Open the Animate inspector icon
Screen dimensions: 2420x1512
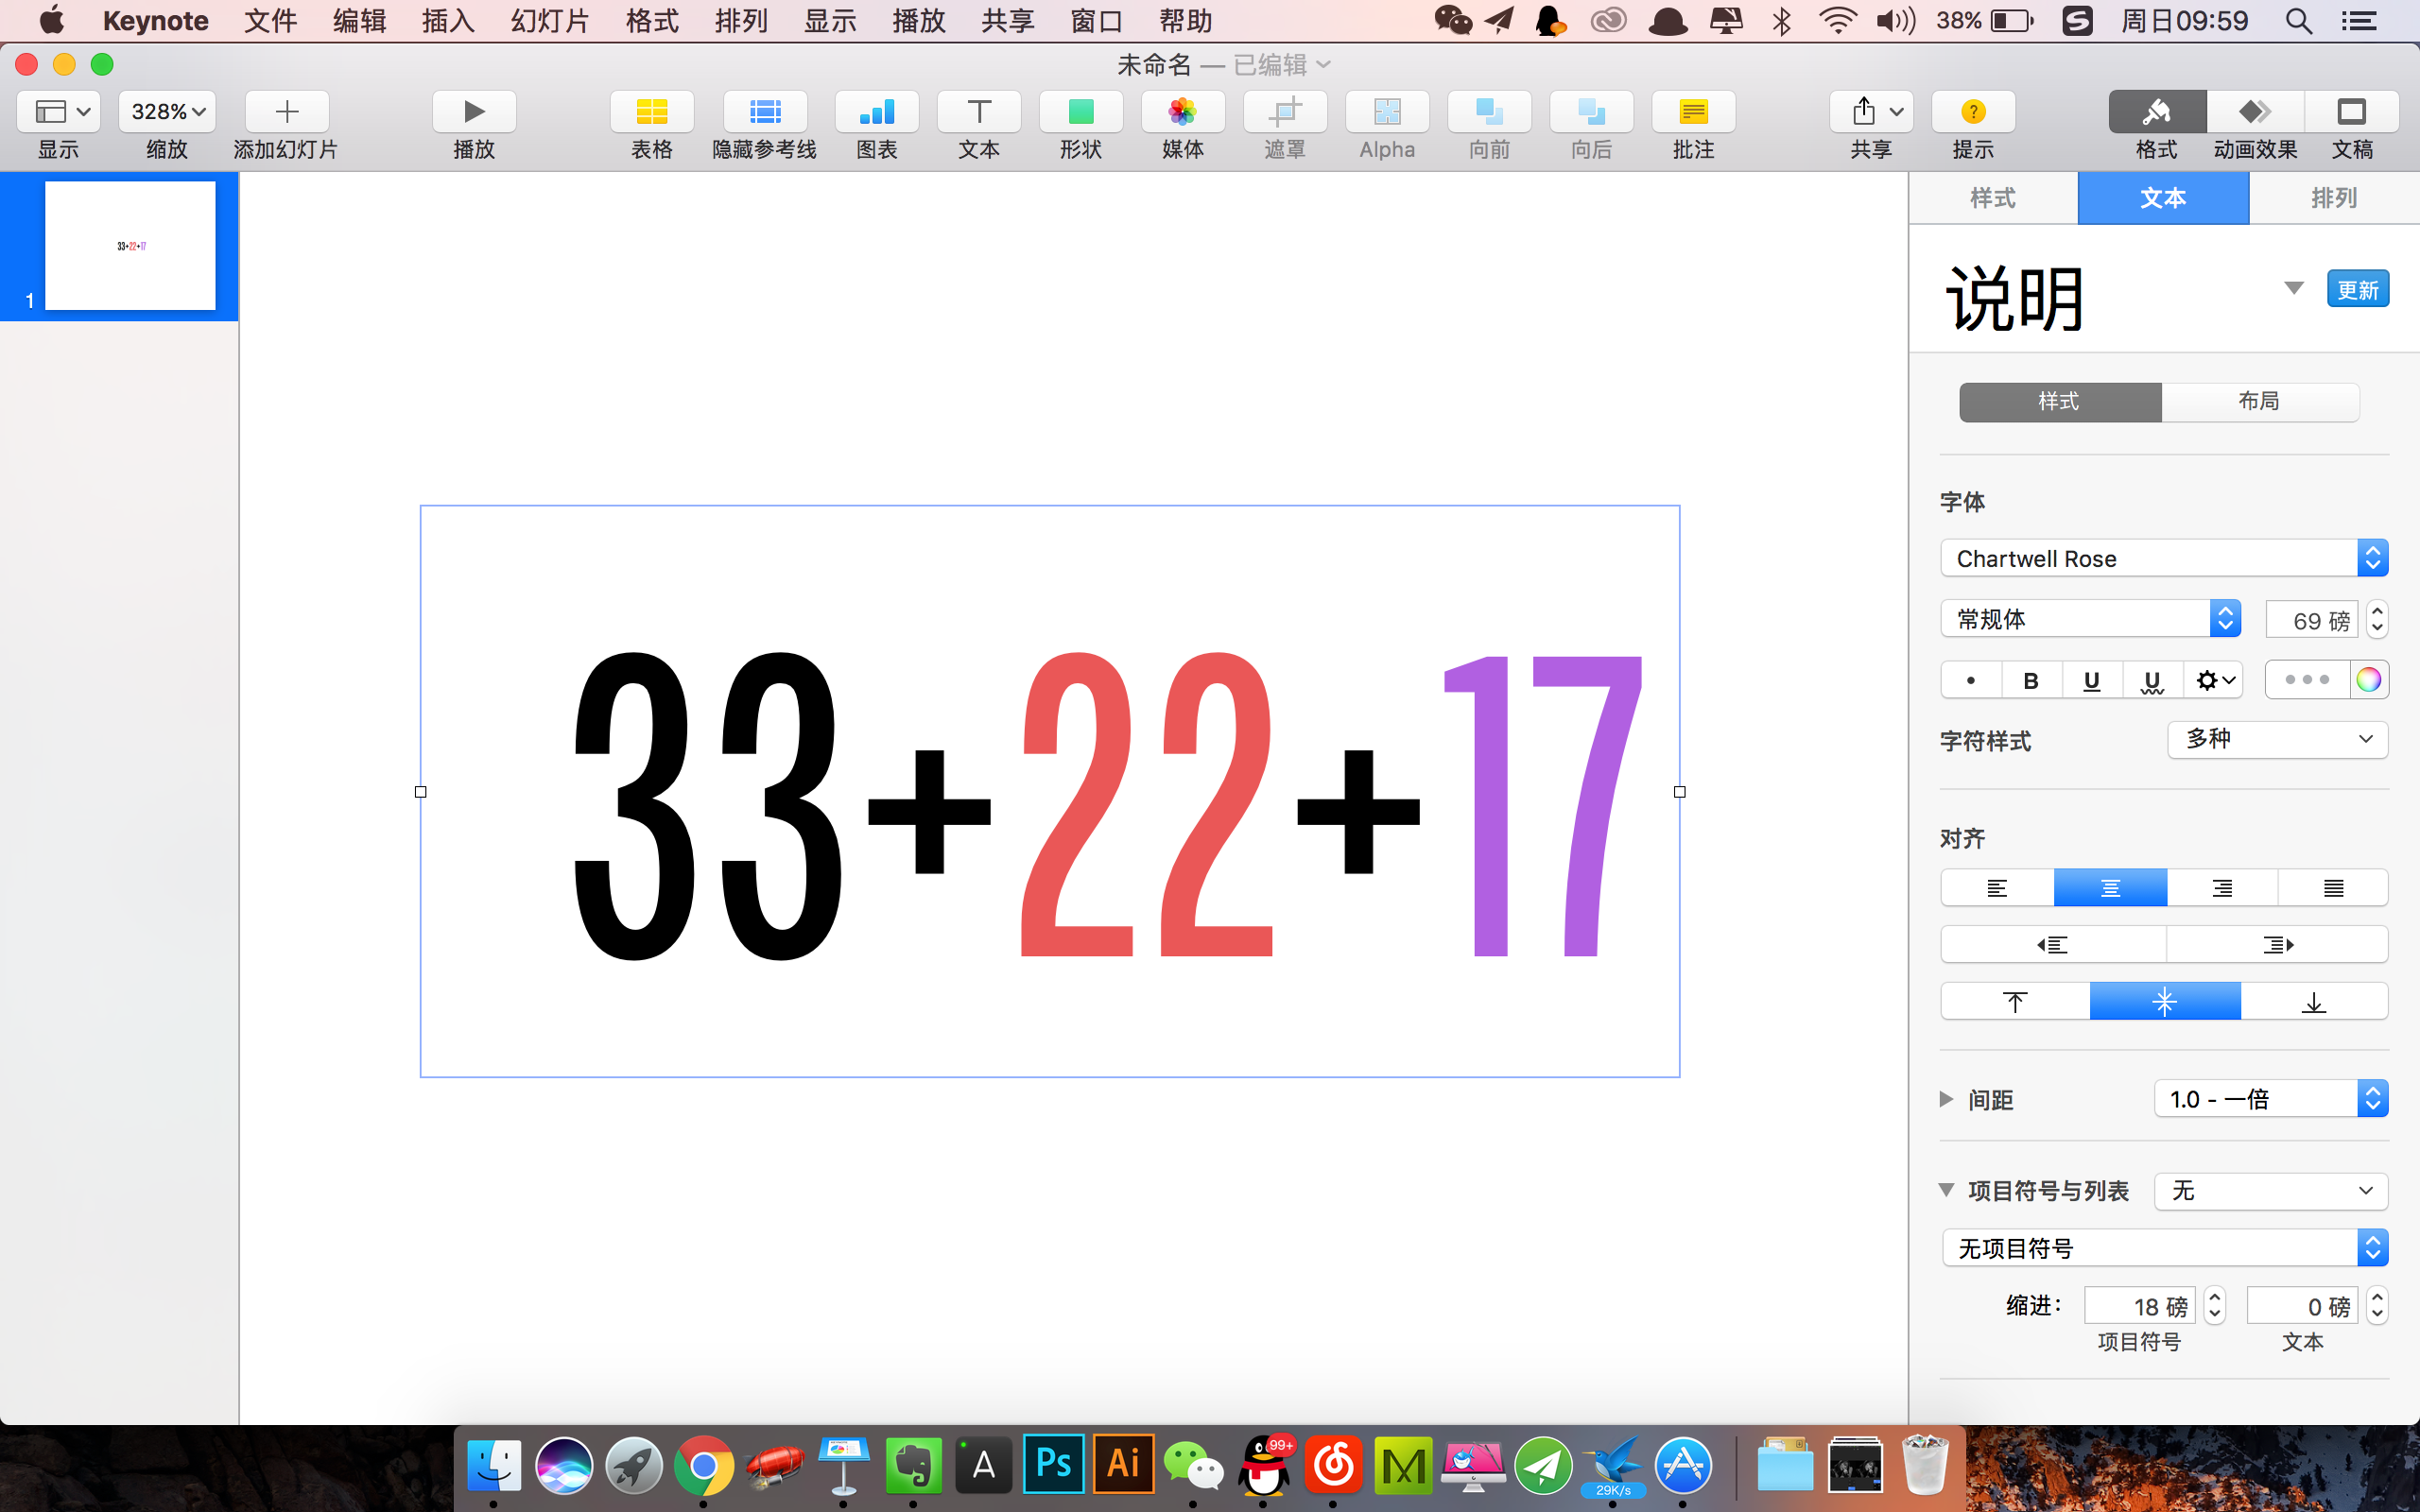[x=2254, y=112]
